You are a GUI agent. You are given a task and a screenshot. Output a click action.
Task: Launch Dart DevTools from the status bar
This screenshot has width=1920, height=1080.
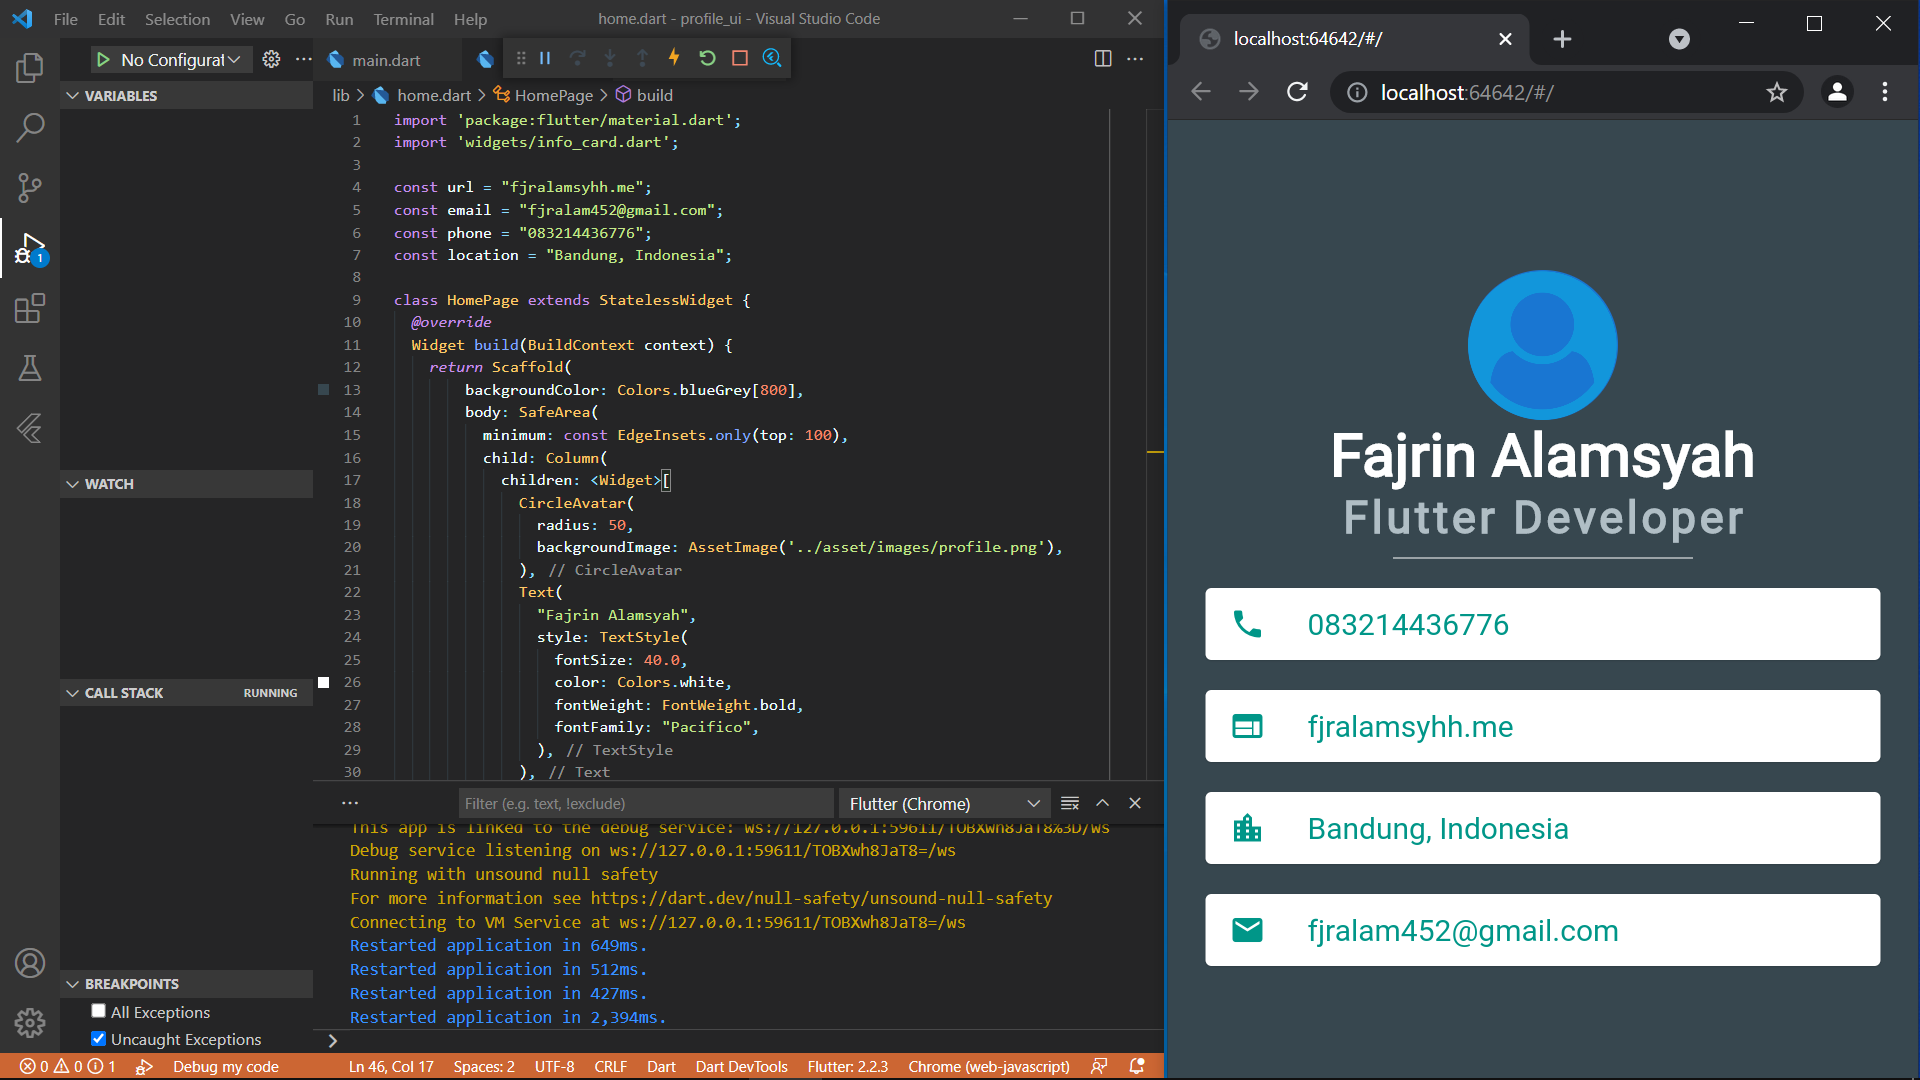[741, 1066]
